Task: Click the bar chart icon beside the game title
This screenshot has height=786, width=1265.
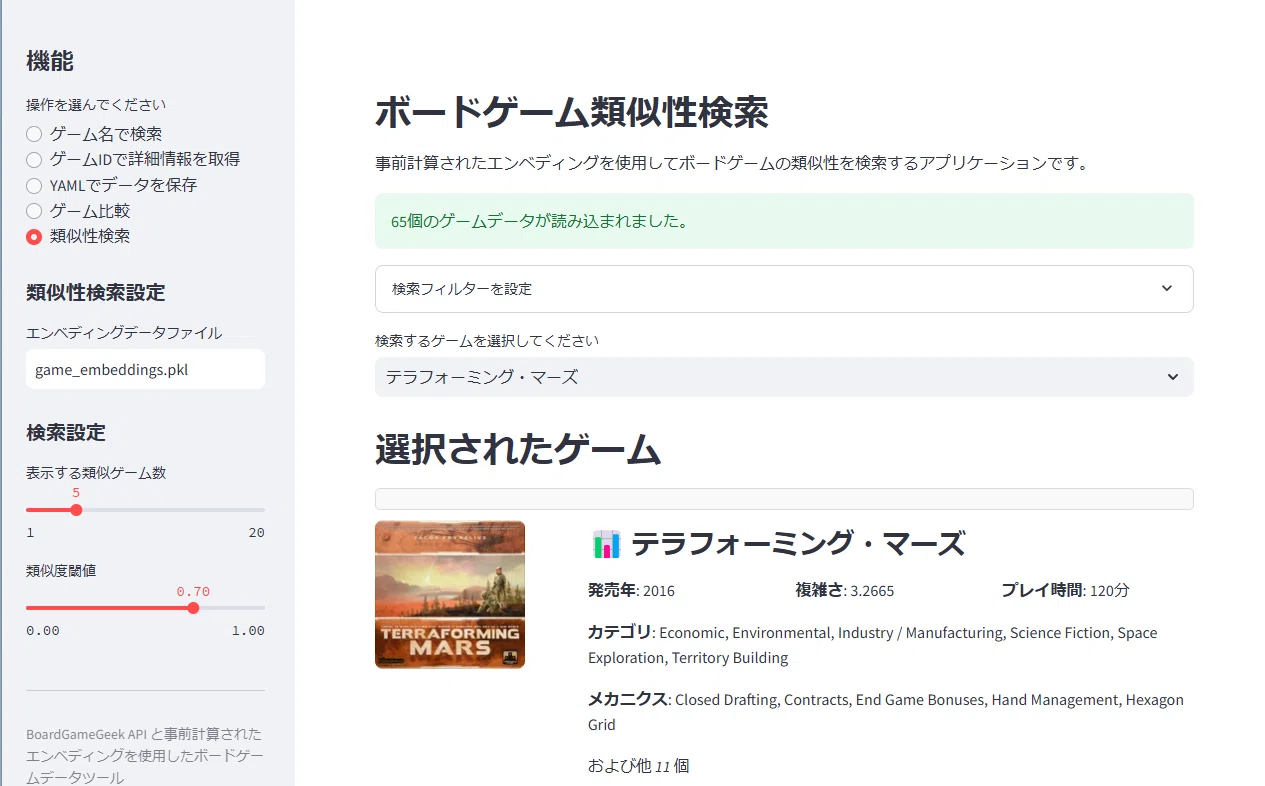Action: (606, 544)
